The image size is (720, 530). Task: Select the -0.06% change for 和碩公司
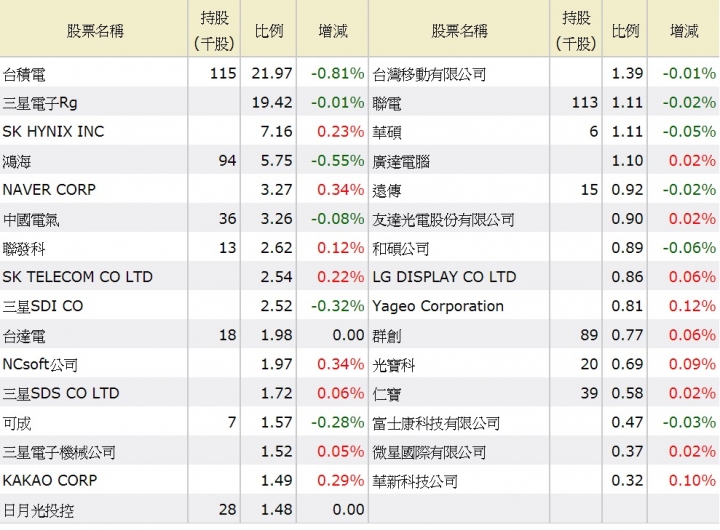coord(689,248)
